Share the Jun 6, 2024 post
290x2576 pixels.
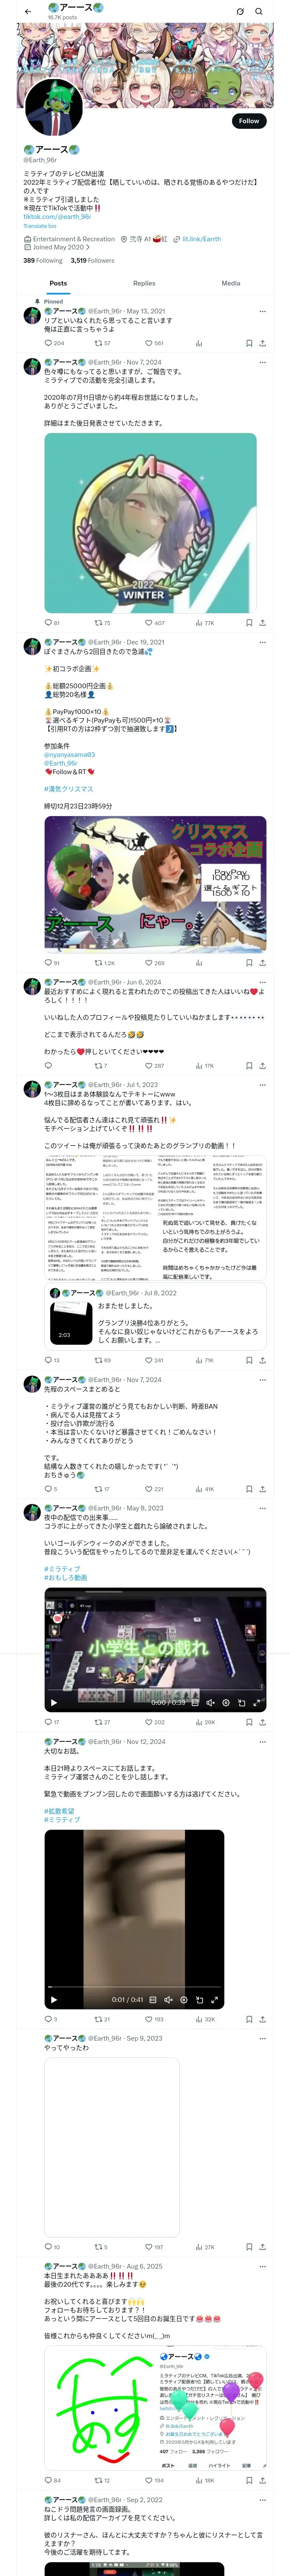coord(262,1065)
